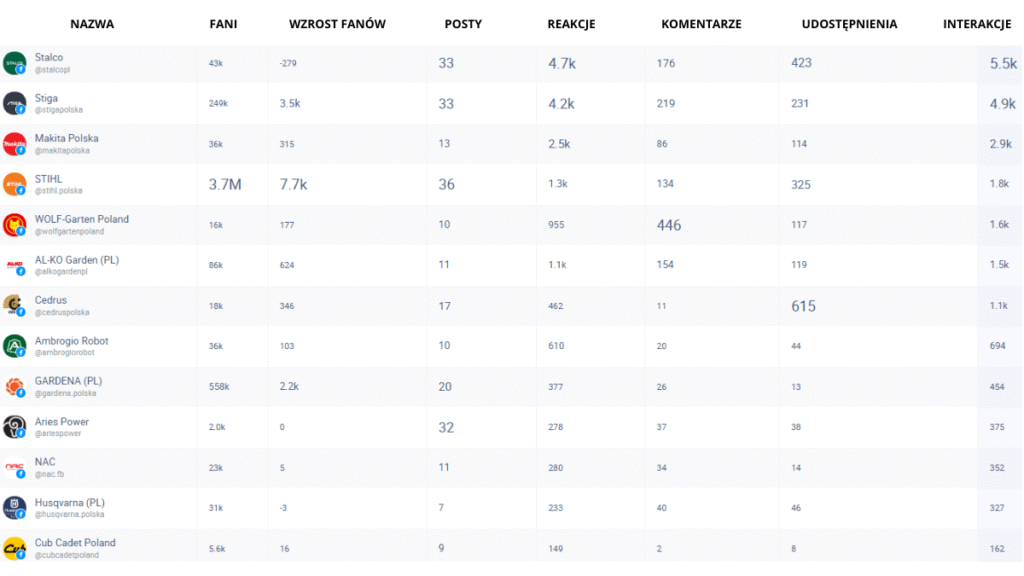This screenshot has height=576, width=1024.
Task: Open the Cedrus logo avatar
Action: point(14,306)
